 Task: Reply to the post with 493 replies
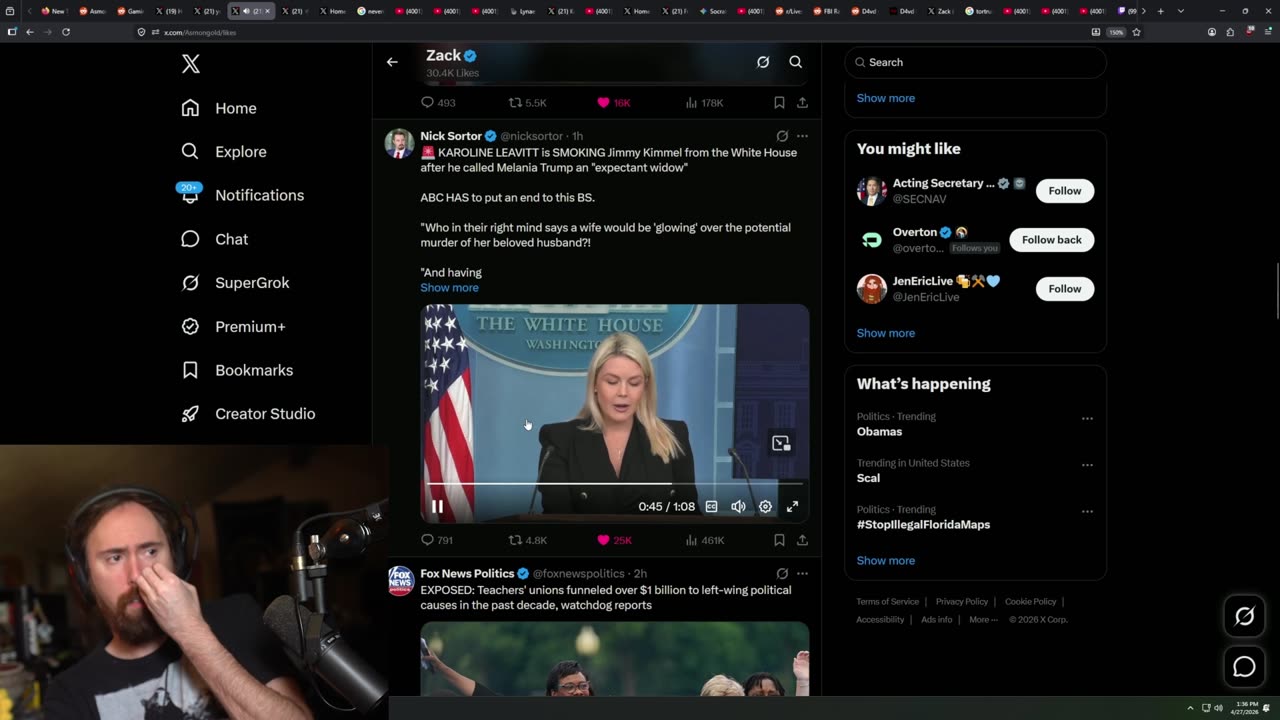(438, 103)
